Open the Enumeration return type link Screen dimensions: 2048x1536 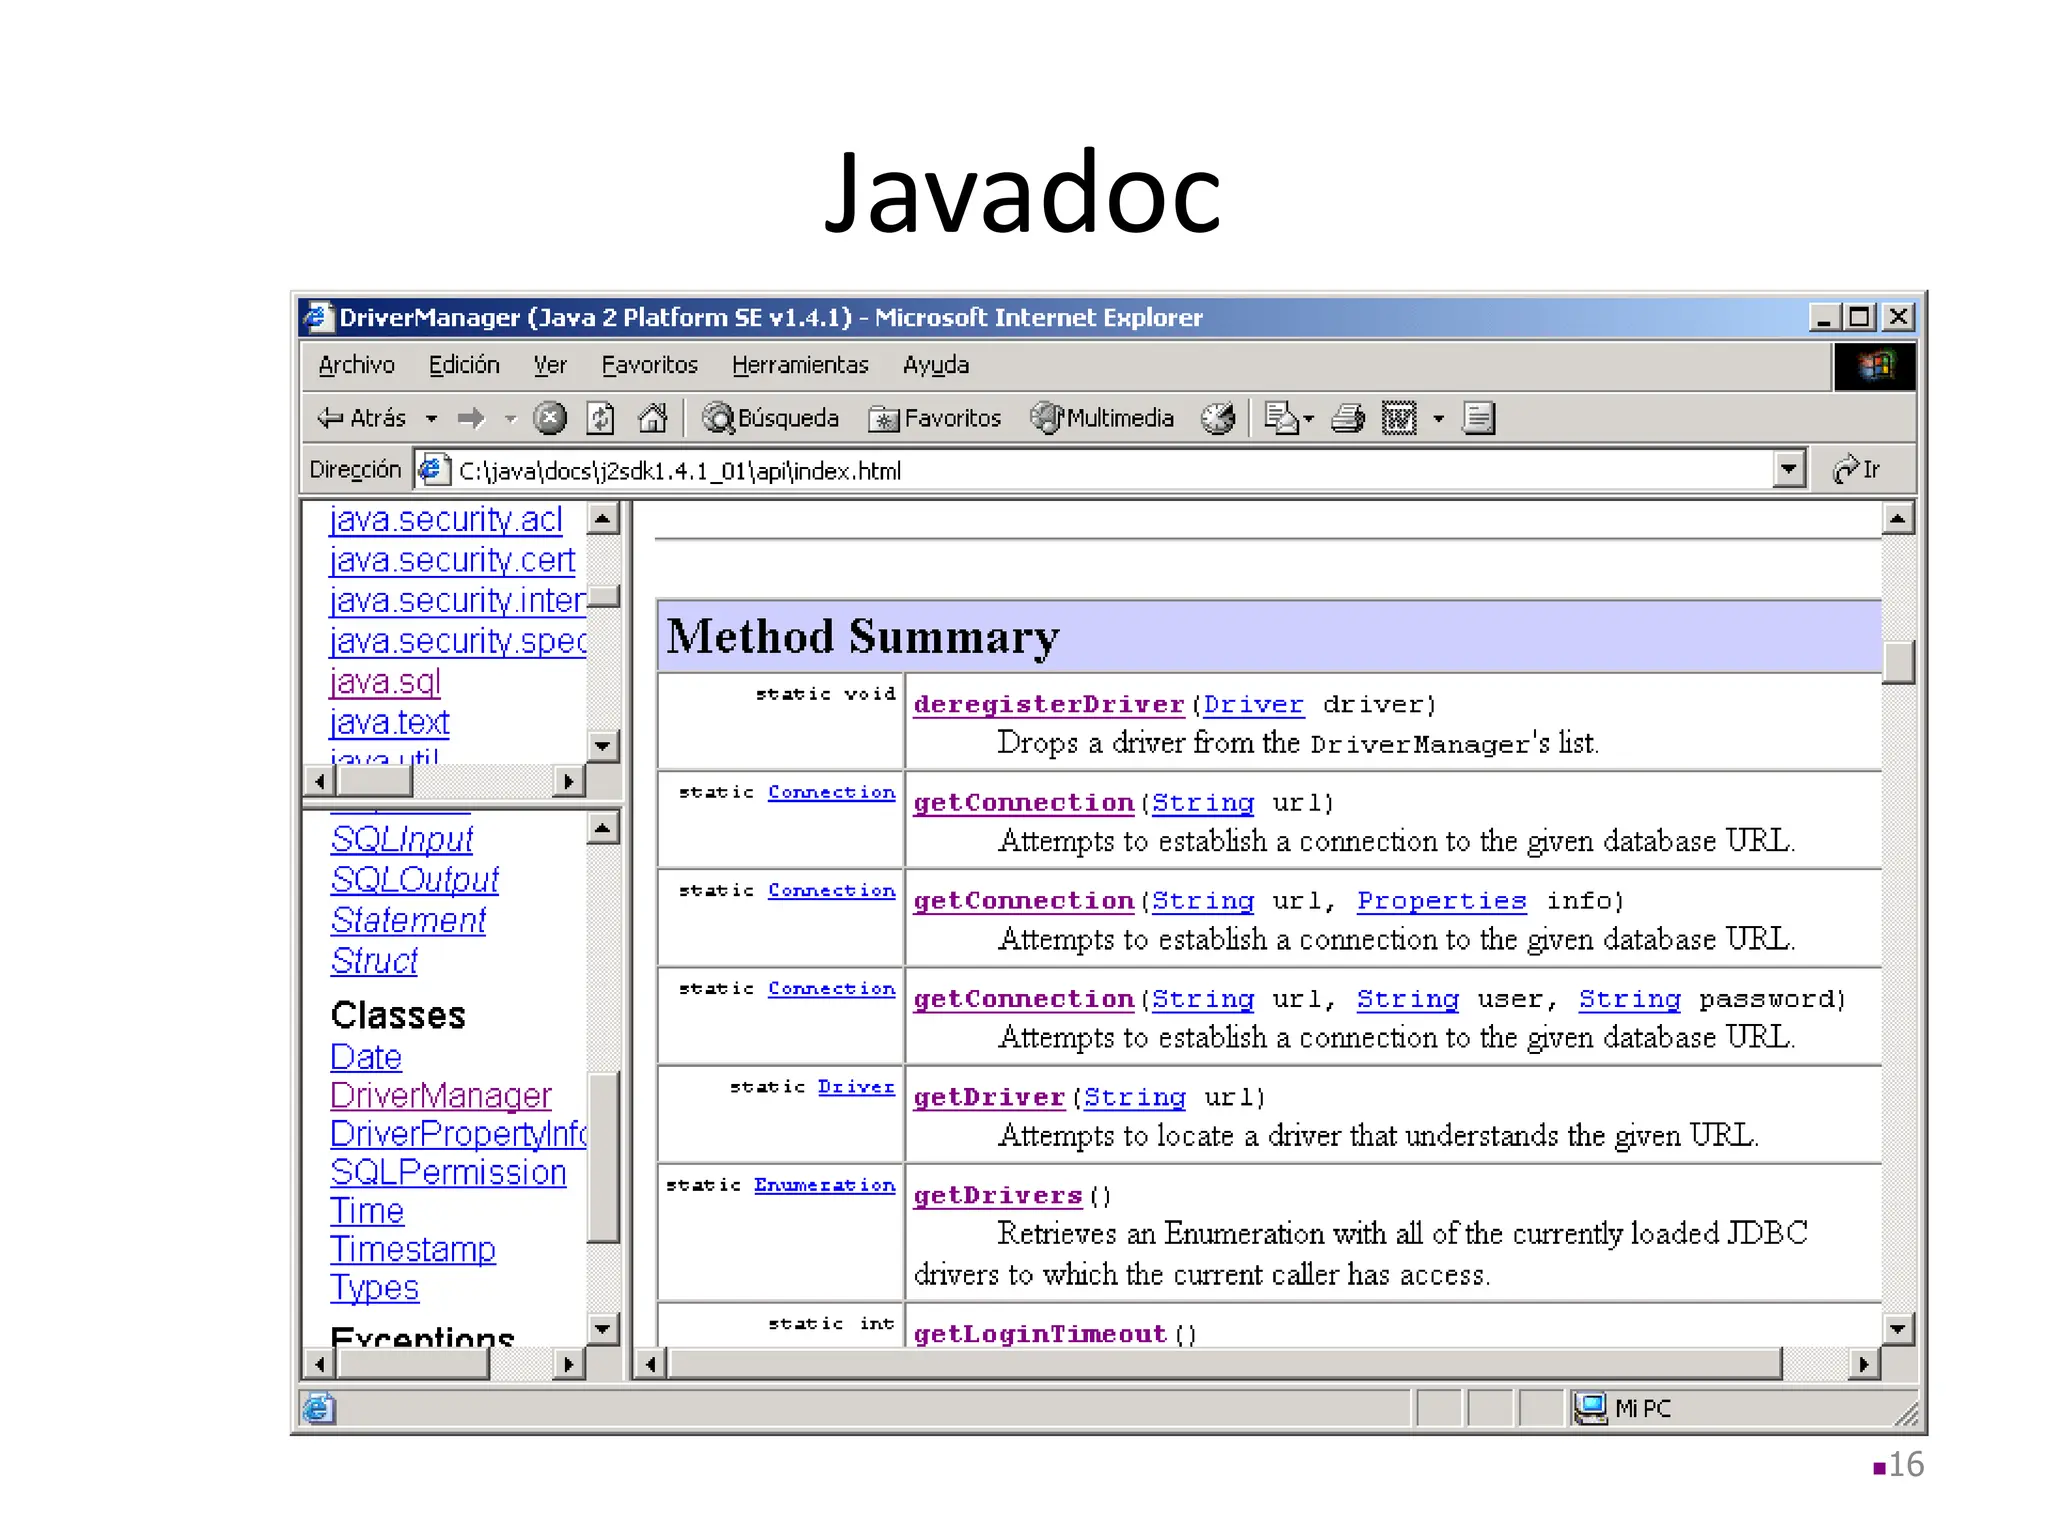pos(825,1185)
